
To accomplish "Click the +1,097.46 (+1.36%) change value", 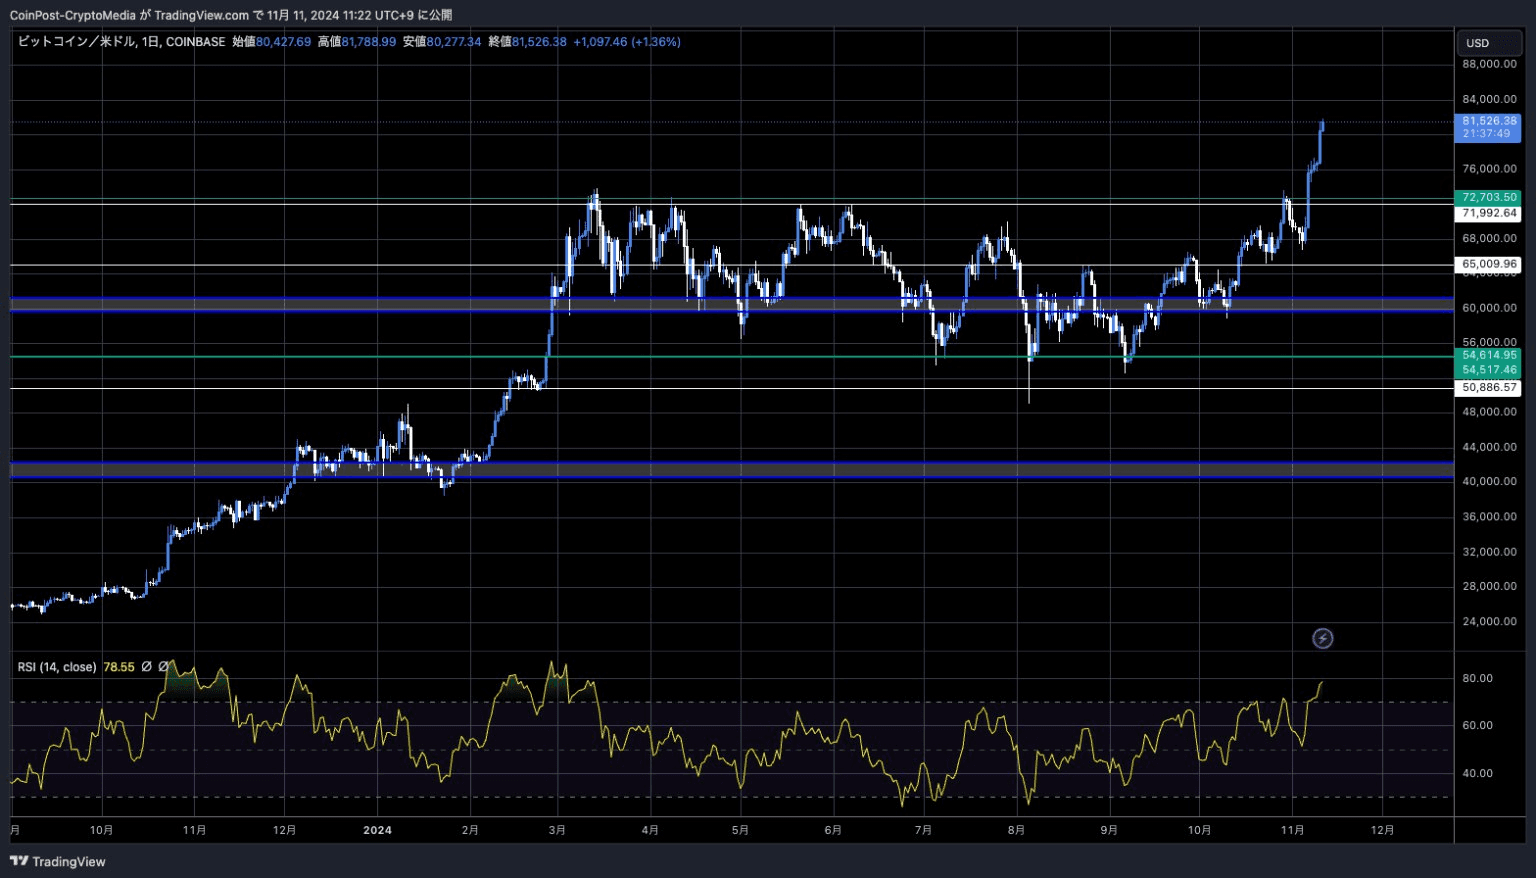I will pyautogui.click(x=627, y=42).
